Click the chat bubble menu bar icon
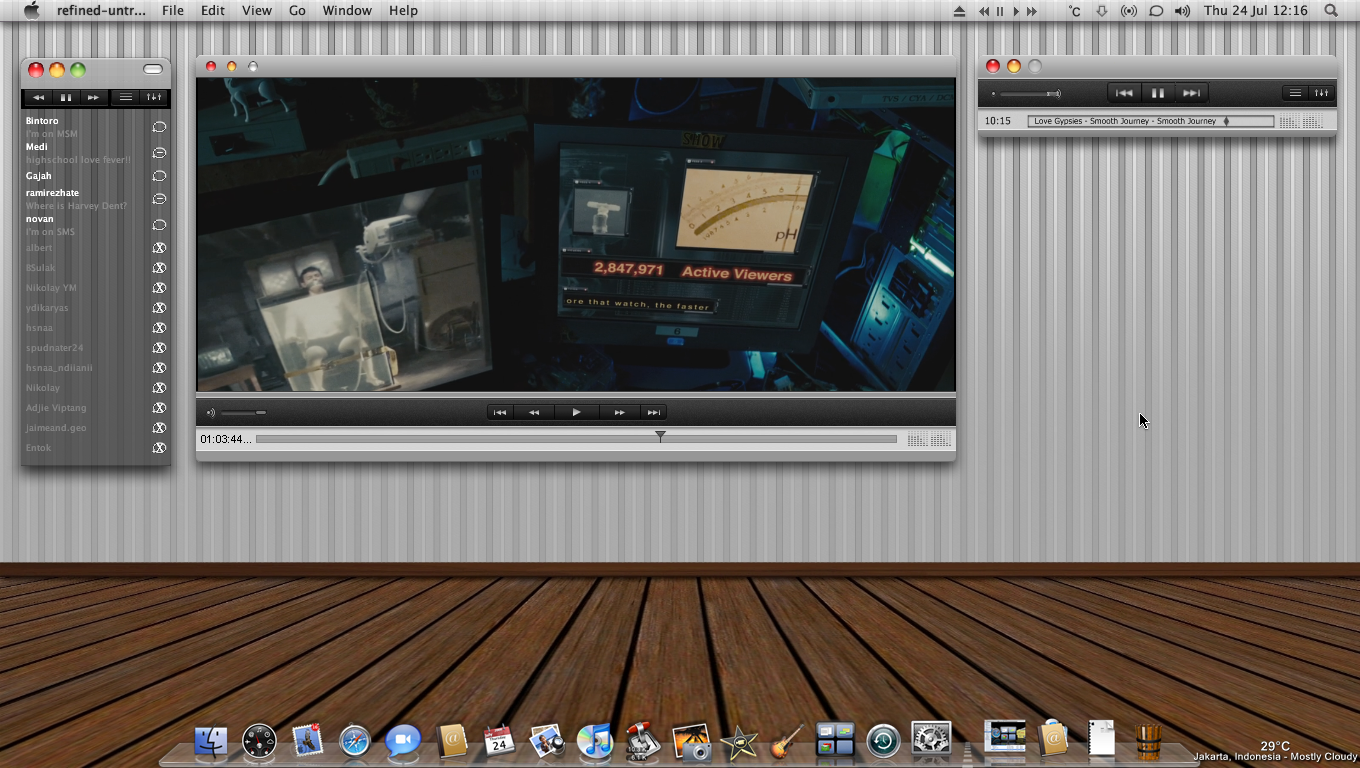The height and width of the screenshot is (768, 1360). pyautogui.click(x=1155, y=11)
